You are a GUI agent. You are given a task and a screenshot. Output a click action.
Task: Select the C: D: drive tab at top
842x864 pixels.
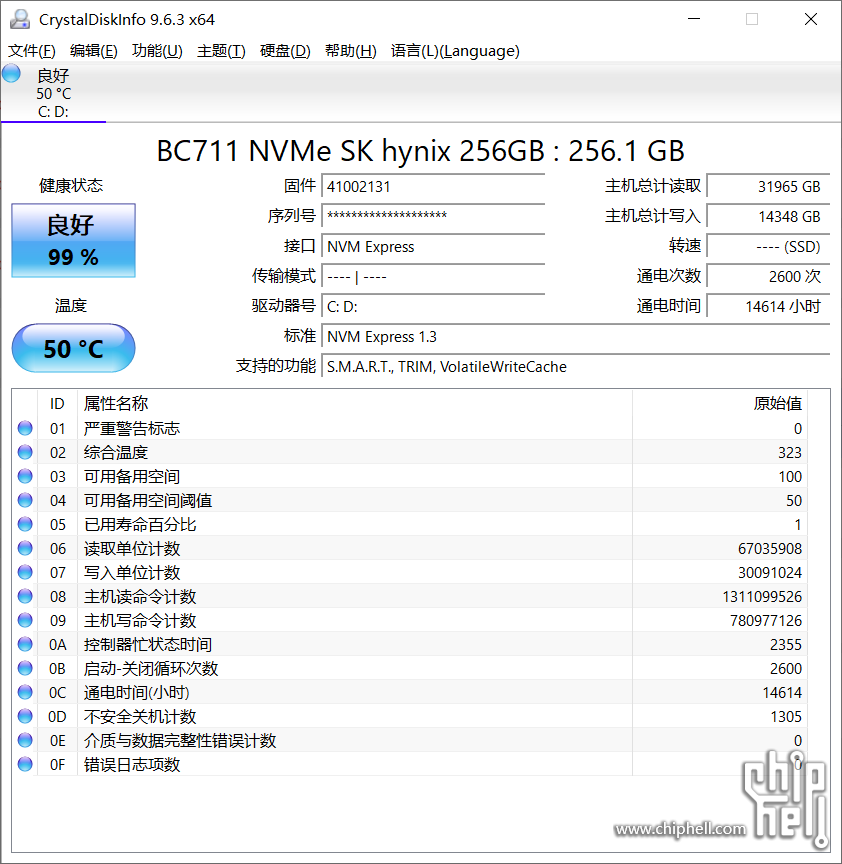(x=53, y=93)
